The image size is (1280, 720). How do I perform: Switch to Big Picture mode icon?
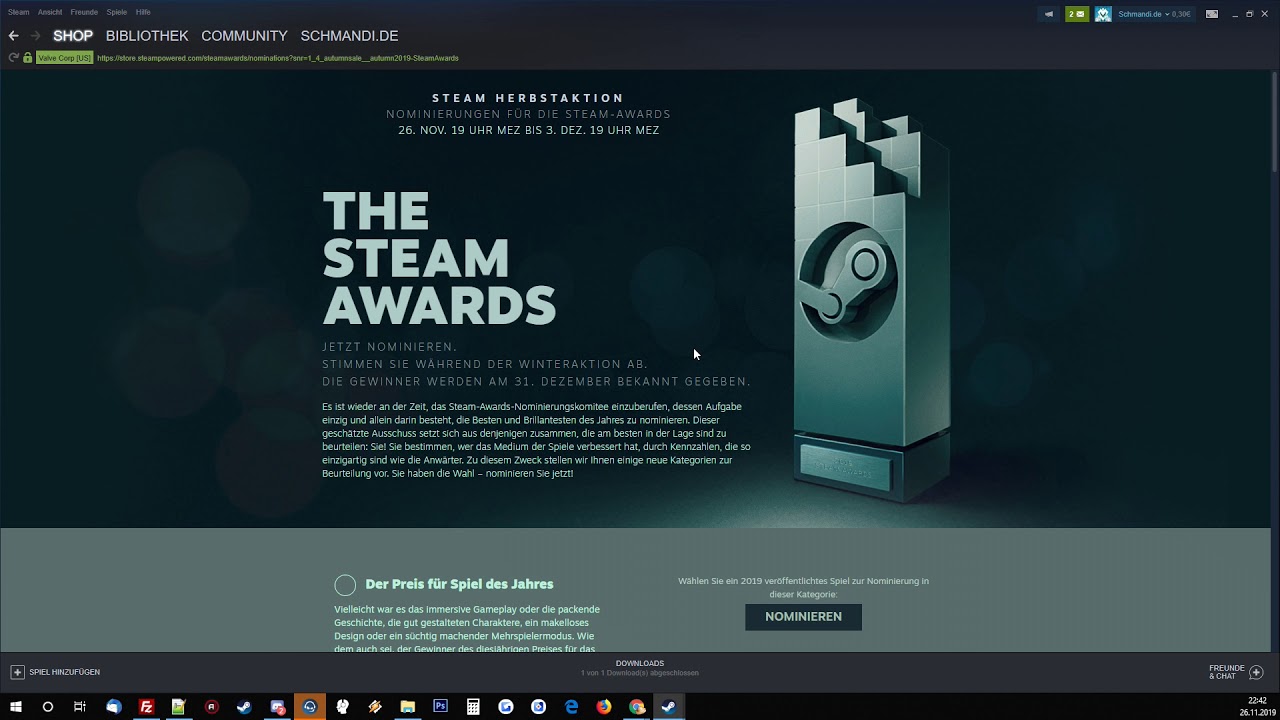click(x=1212, y=14)
